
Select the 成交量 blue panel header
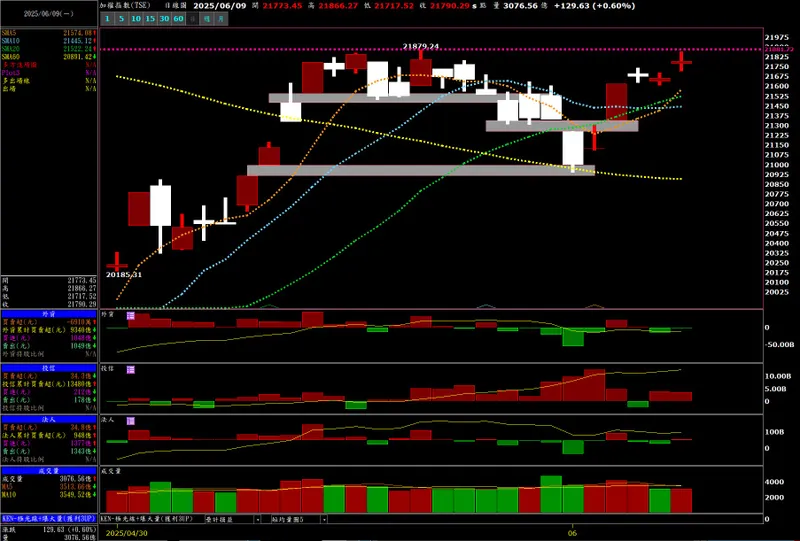[x=49, y=471]
